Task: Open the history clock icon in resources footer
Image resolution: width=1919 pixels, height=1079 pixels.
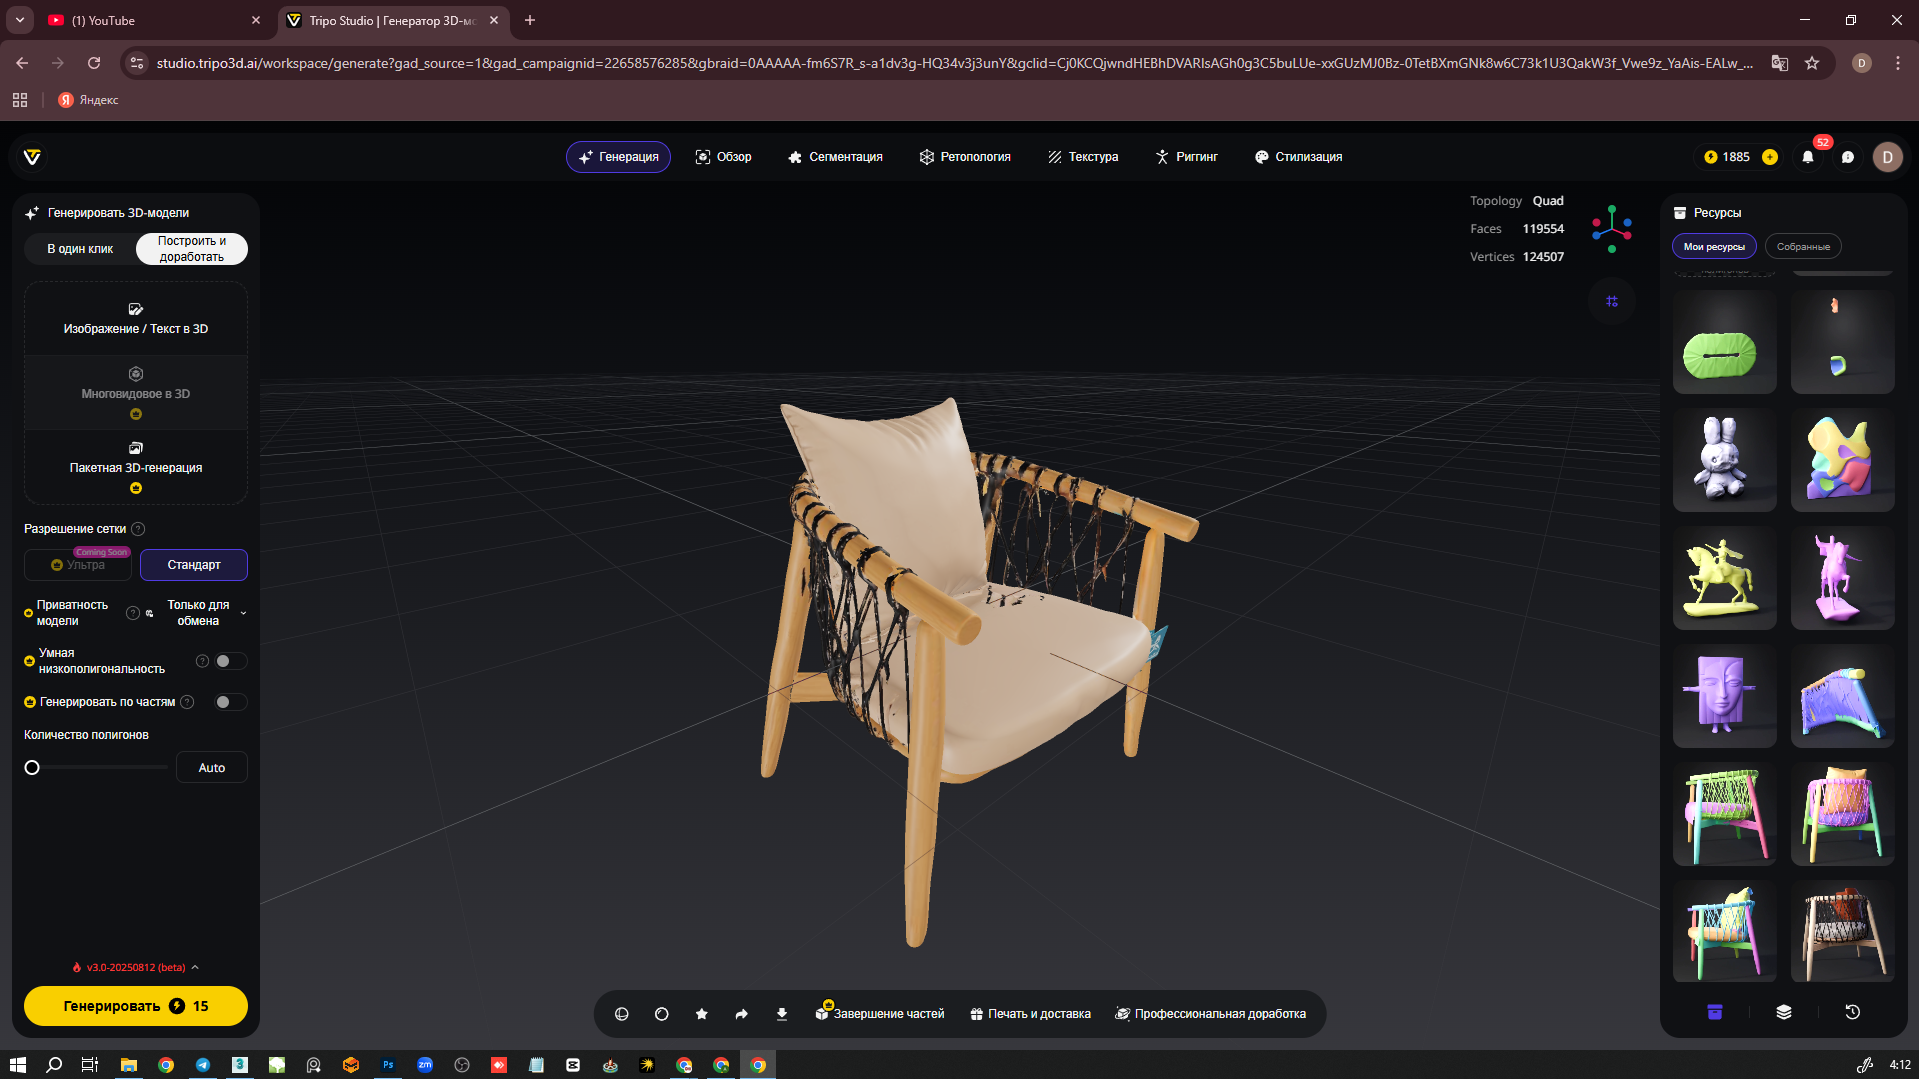Action: [1852, 1012]
